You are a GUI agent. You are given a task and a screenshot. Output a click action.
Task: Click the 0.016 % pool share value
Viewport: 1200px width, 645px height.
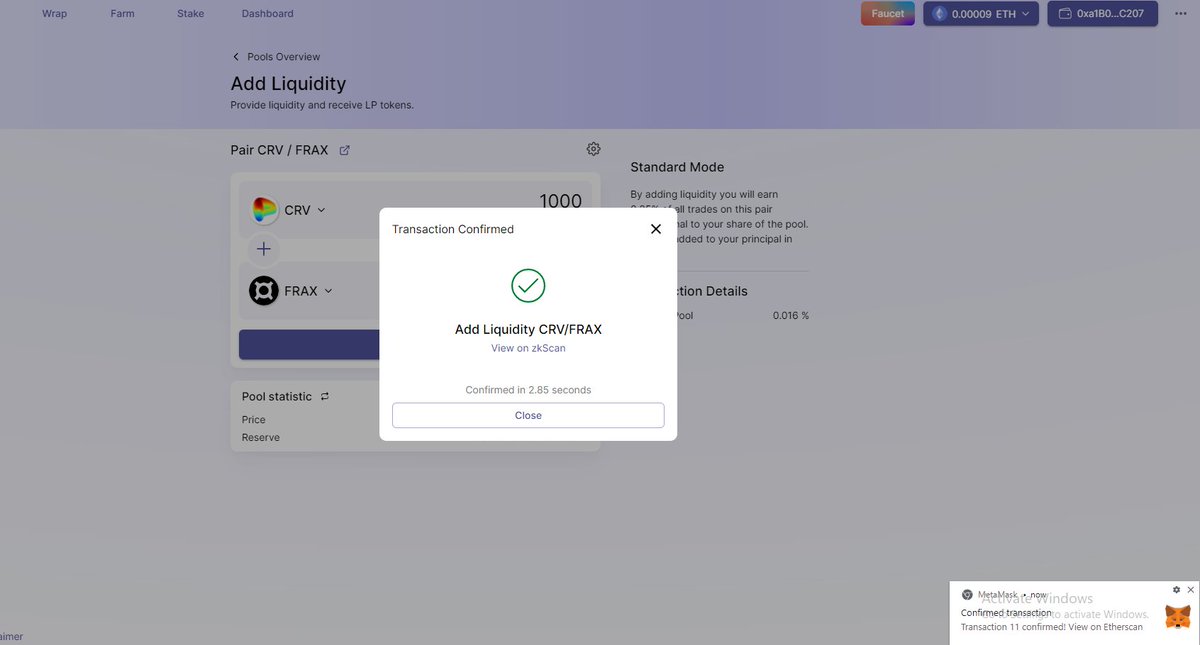[x=791, y=316]
